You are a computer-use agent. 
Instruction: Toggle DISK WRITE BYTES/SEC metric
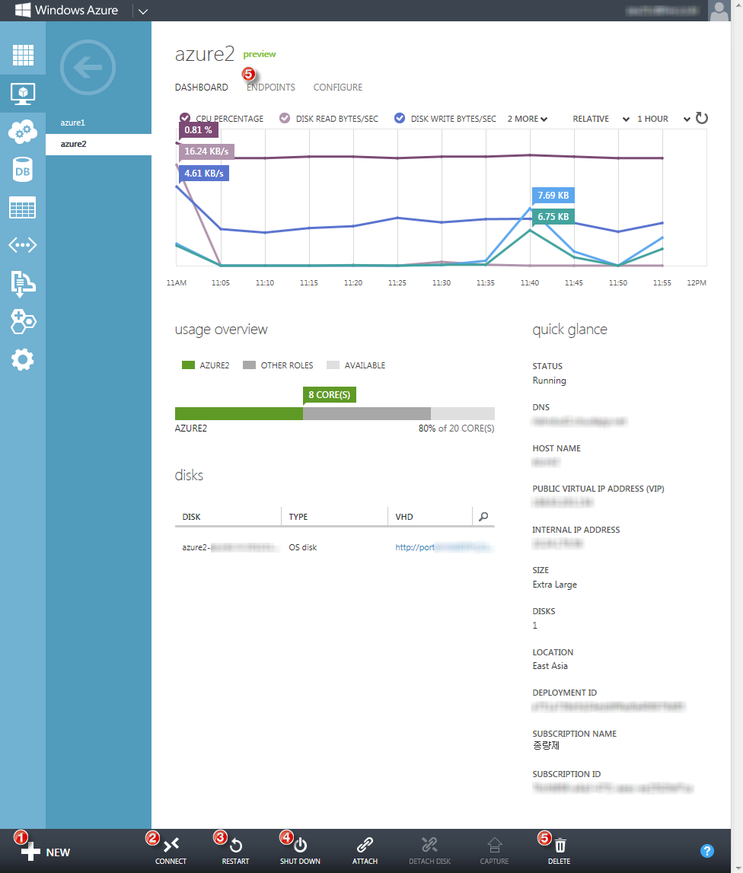(399, 118)
